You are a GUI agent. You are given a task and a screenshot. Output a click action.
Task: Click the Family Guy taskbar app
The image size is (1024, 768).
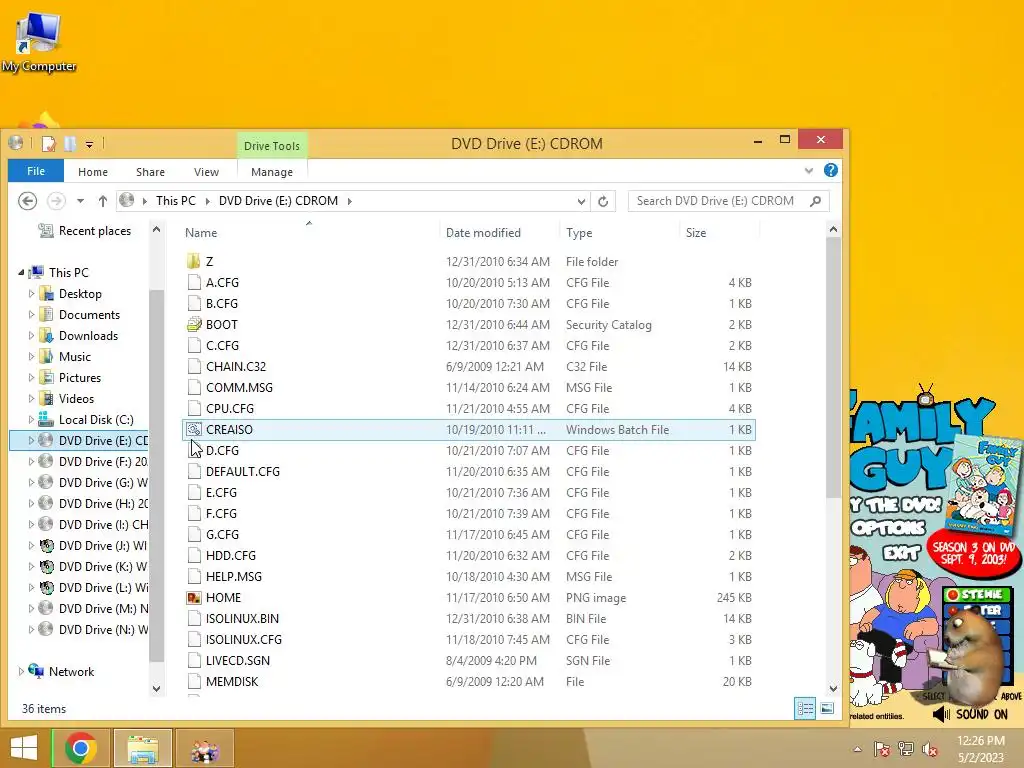click(x=204, y=748)
